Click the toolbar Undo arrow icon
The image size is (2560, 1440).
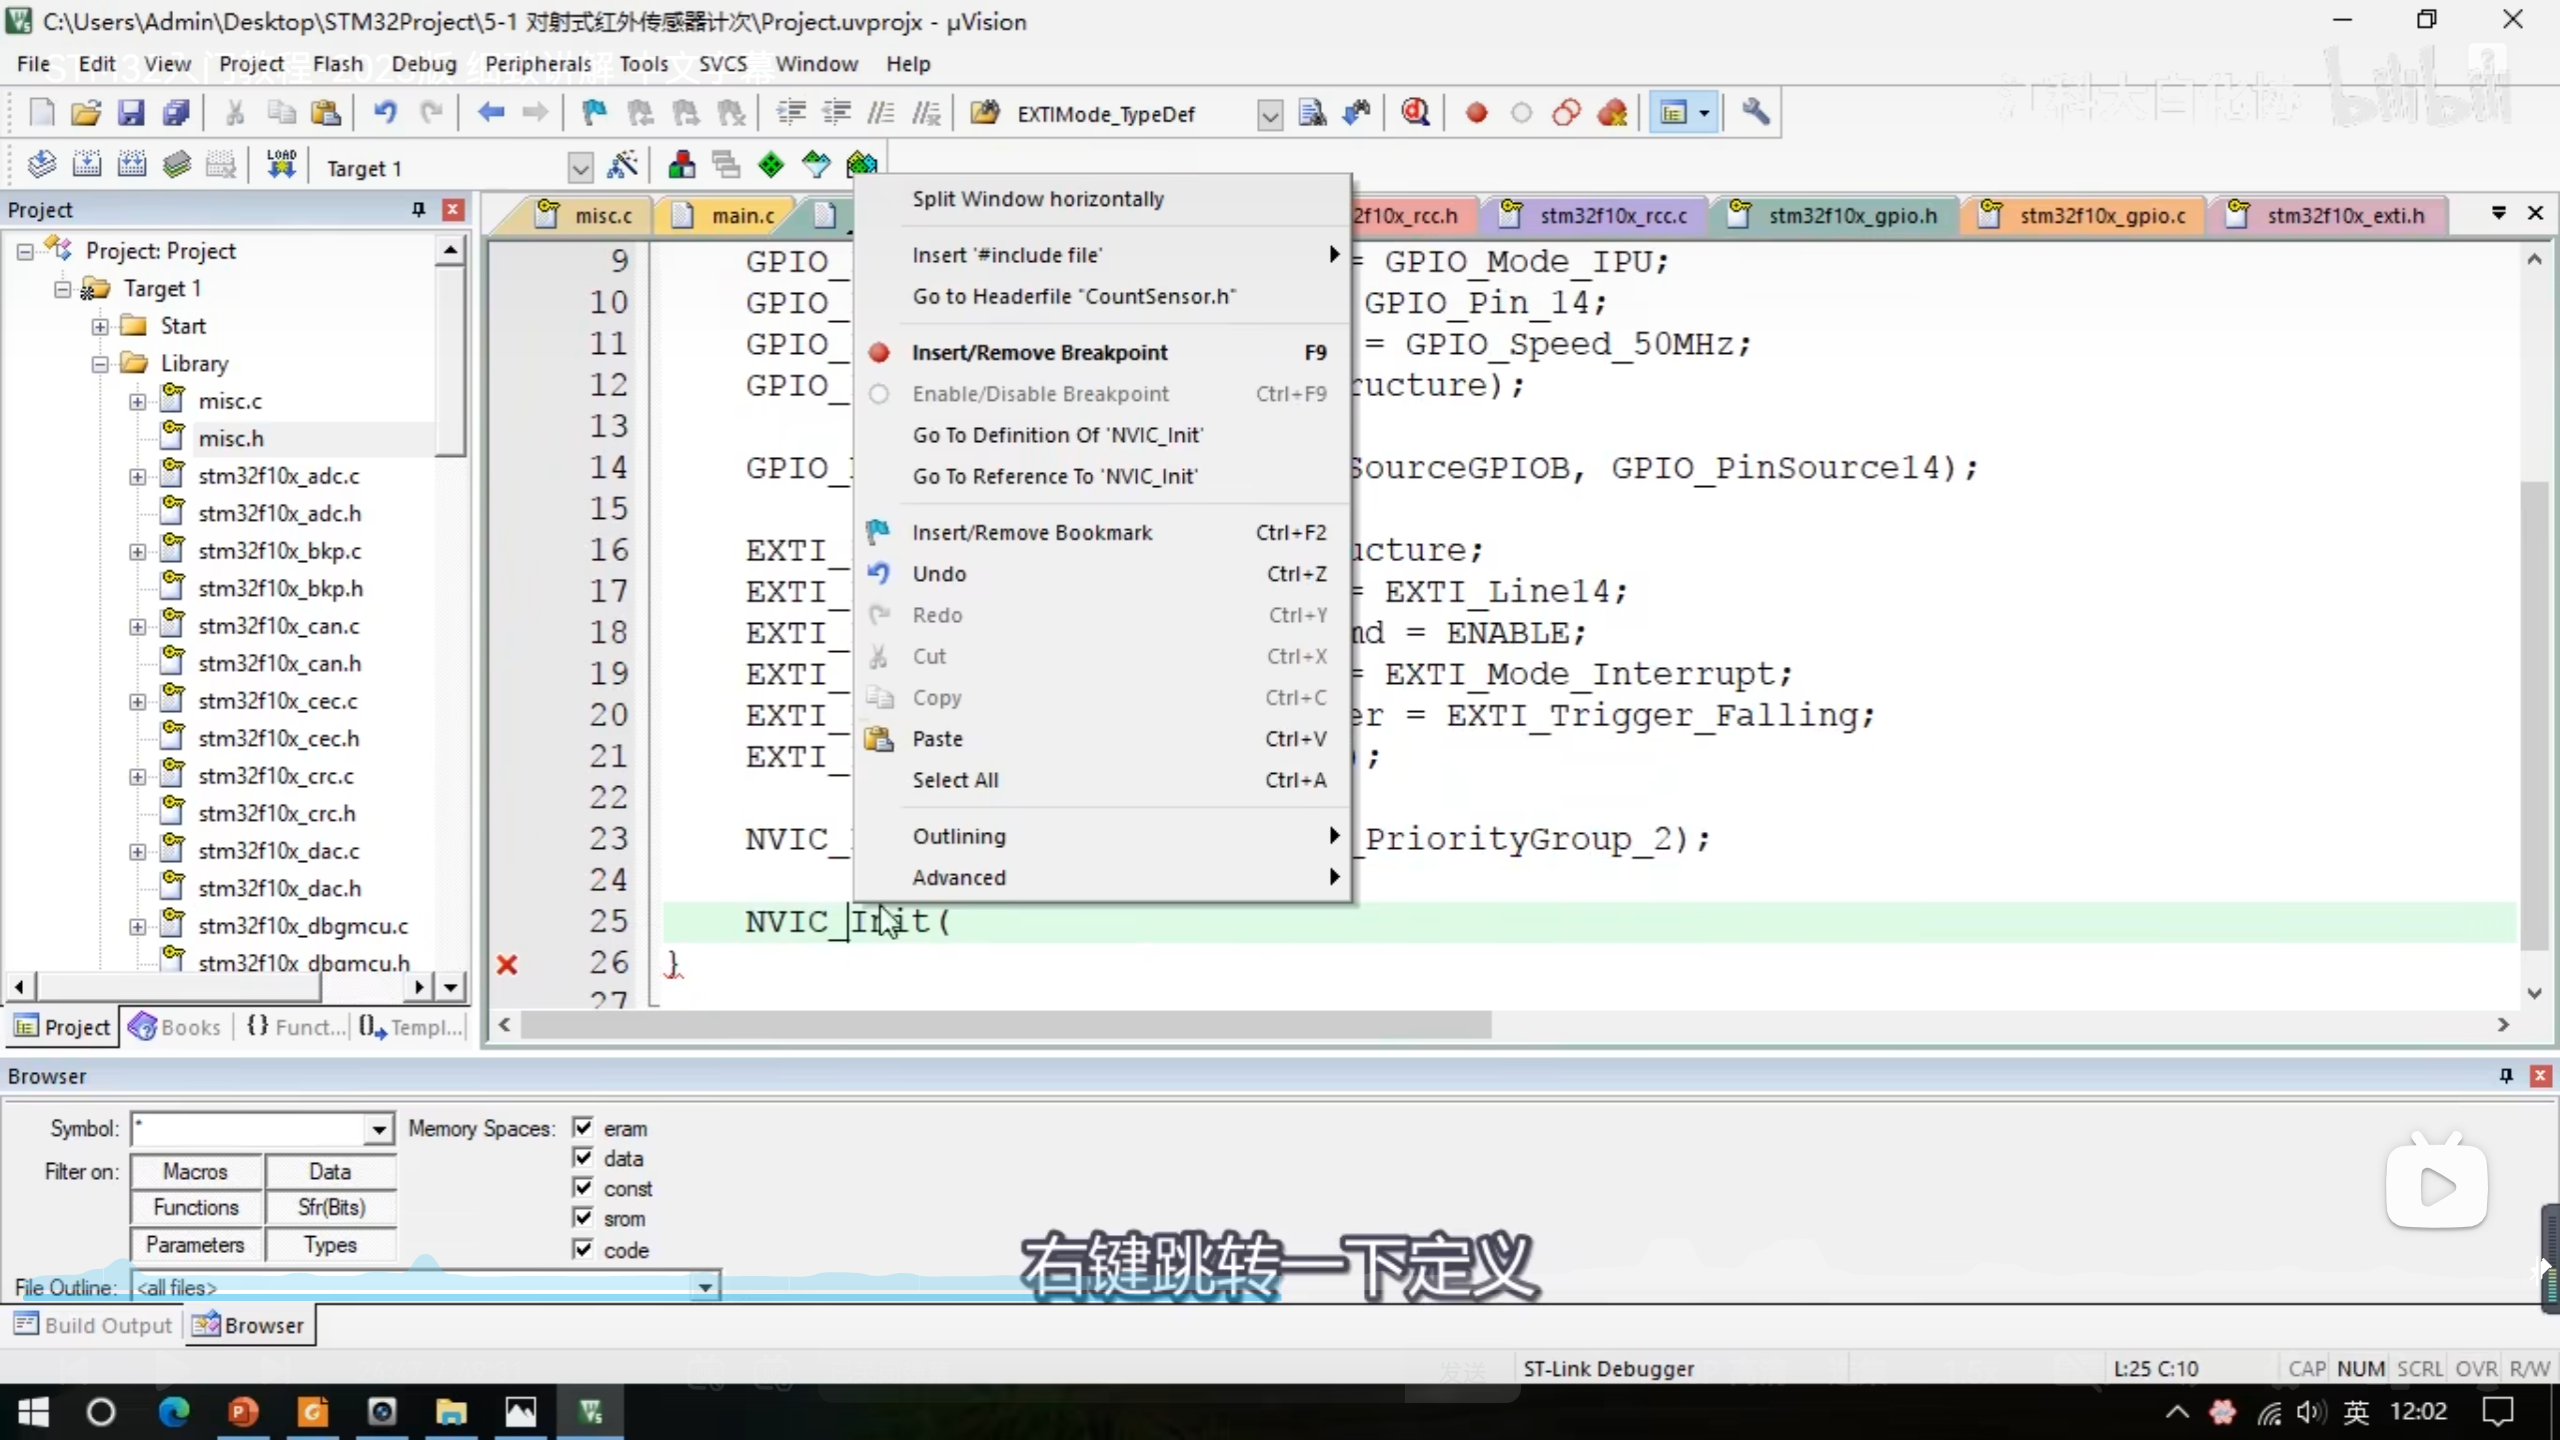click(385, 113)
